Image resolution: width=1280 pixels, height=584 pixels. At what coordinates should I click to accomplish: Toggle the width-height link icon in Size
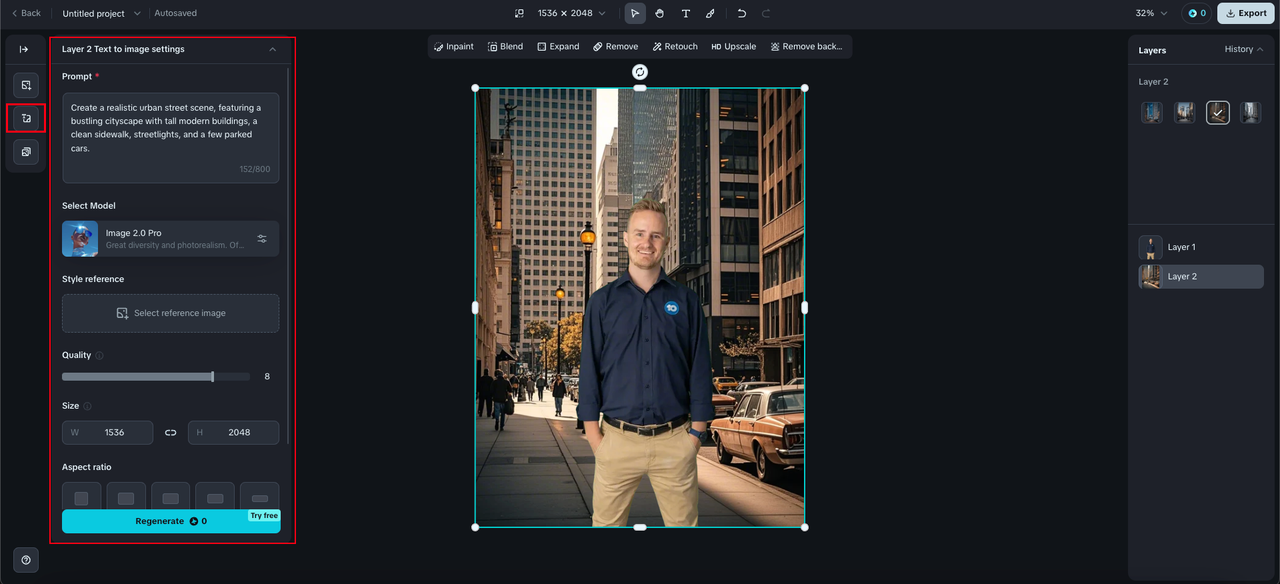170,432
